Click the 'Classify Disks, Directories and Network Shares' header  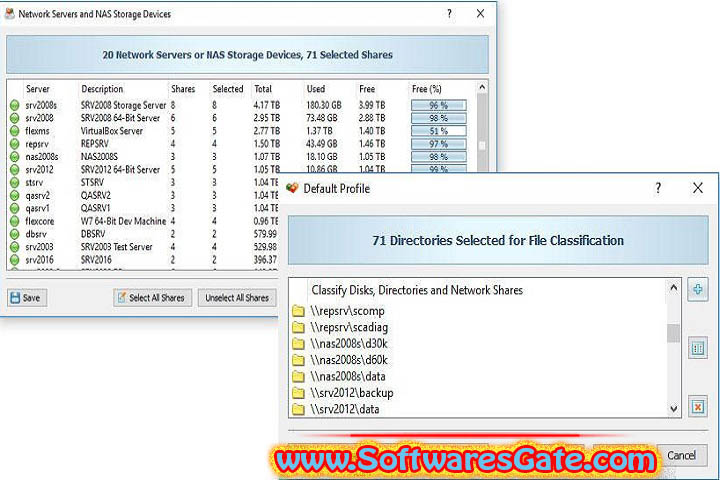(417, 290)
